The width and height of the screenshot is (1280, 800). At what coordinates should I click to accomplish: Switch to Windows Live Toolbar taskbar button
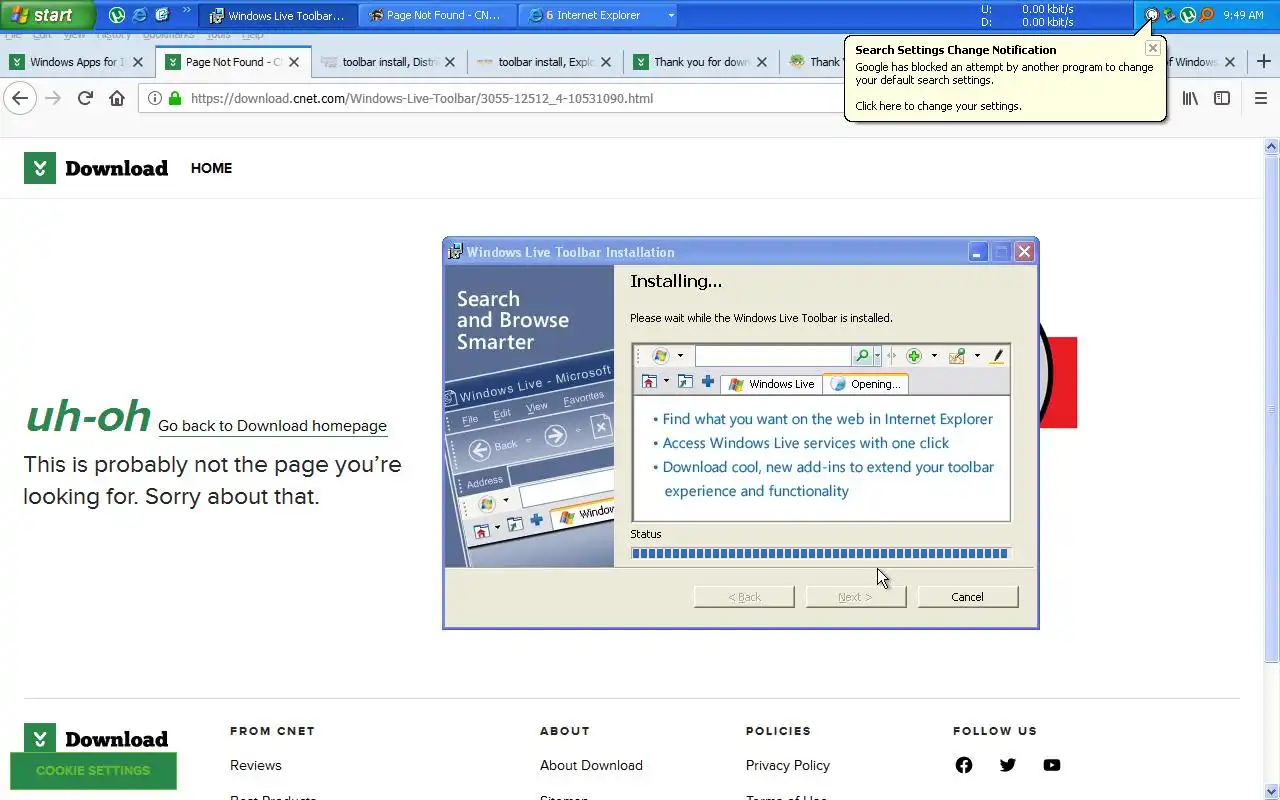[x=278, y=15]
